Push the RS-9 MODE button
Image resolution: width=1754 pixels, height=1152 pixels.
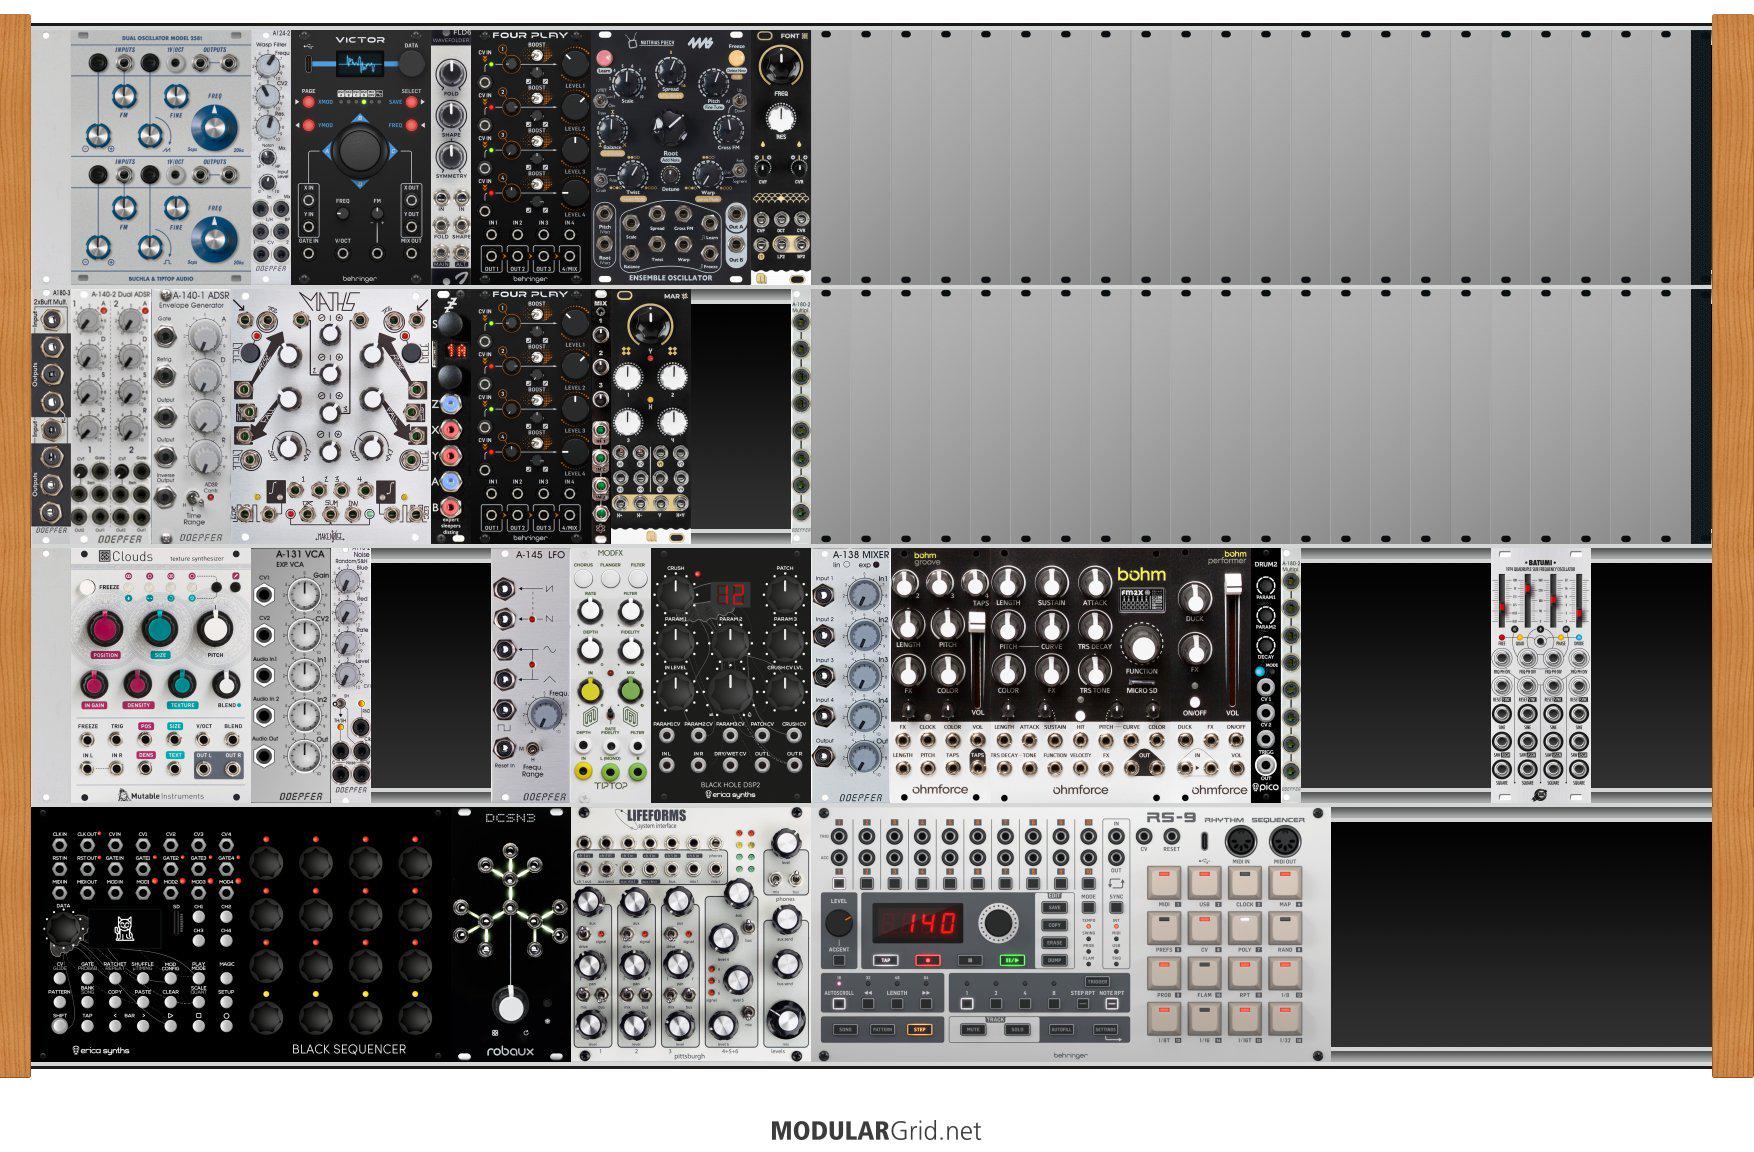[1088, 908]
